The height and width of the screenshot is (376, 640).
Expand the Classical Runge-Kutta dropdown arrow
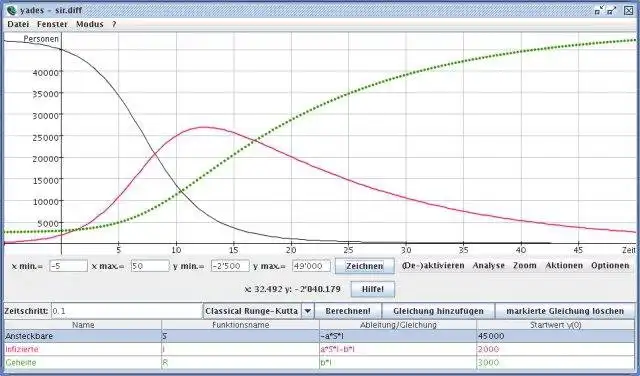tap(308, 311)
